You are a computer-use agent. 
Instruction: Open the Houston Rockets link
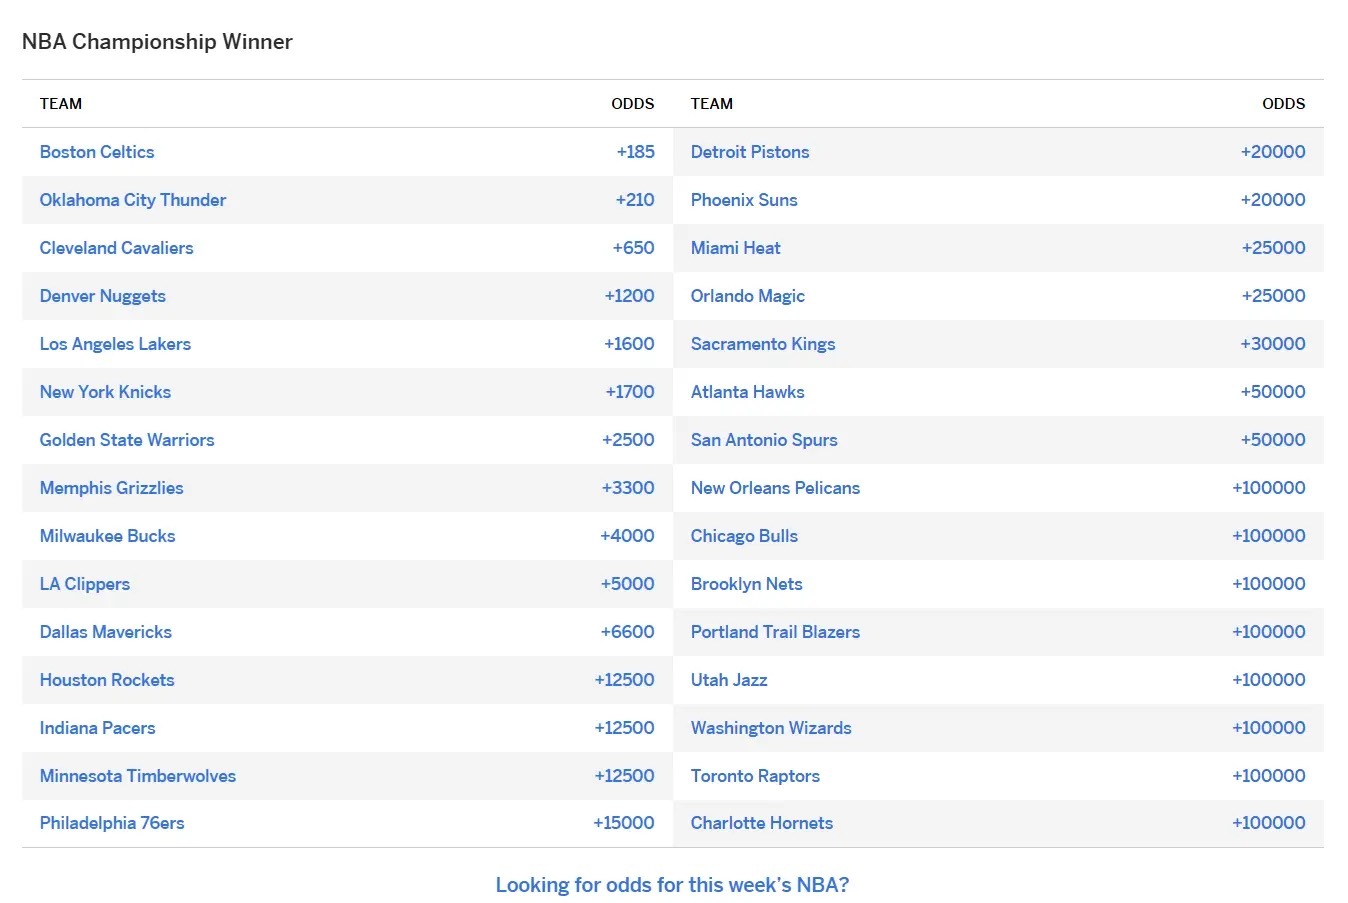point(107,680)
